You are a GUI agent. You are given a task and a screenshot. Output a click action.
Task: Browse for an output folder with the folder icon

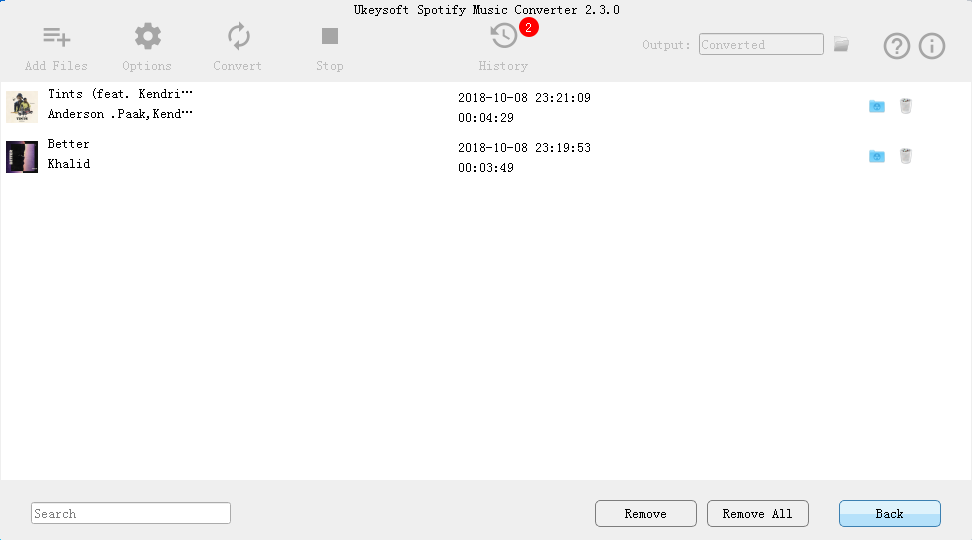841,44
